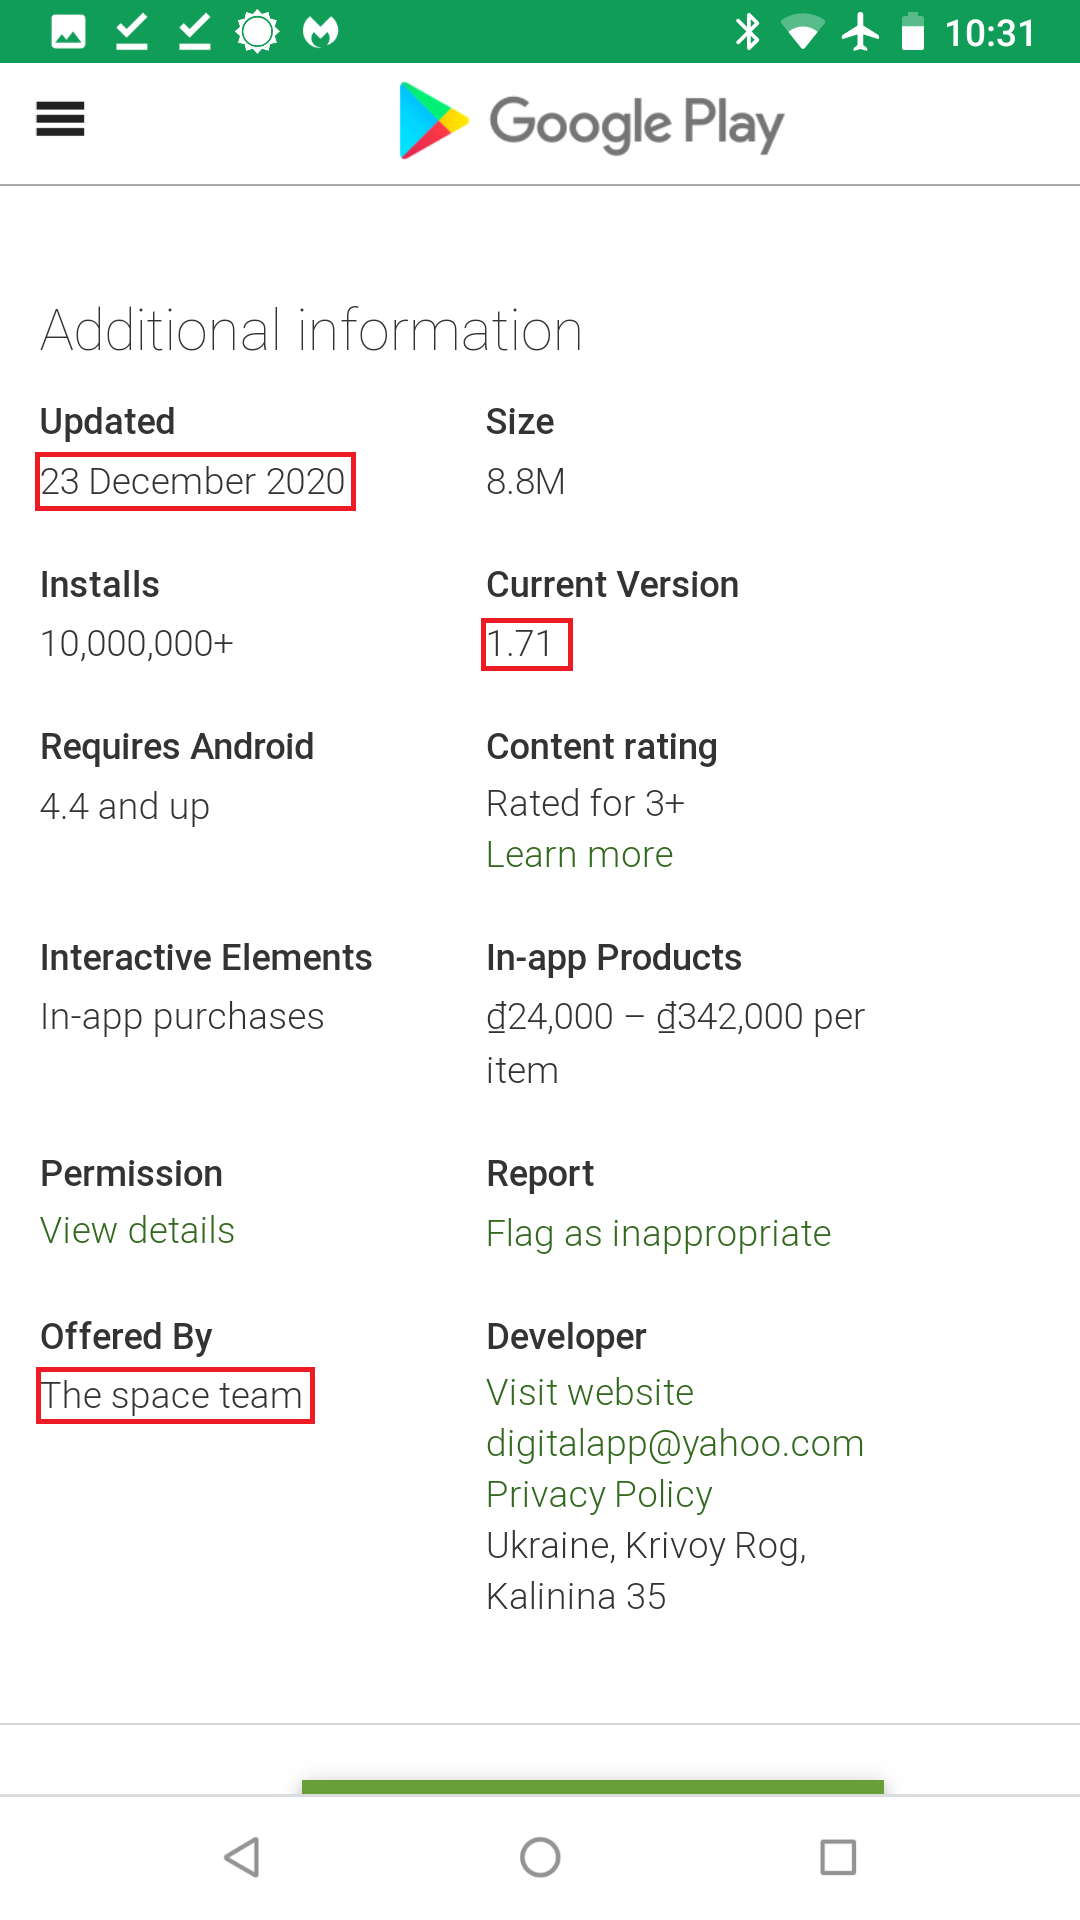Tap the Android back button
The height and width of the screenshot is (1920, 1080).
[x=242, y=1857]
